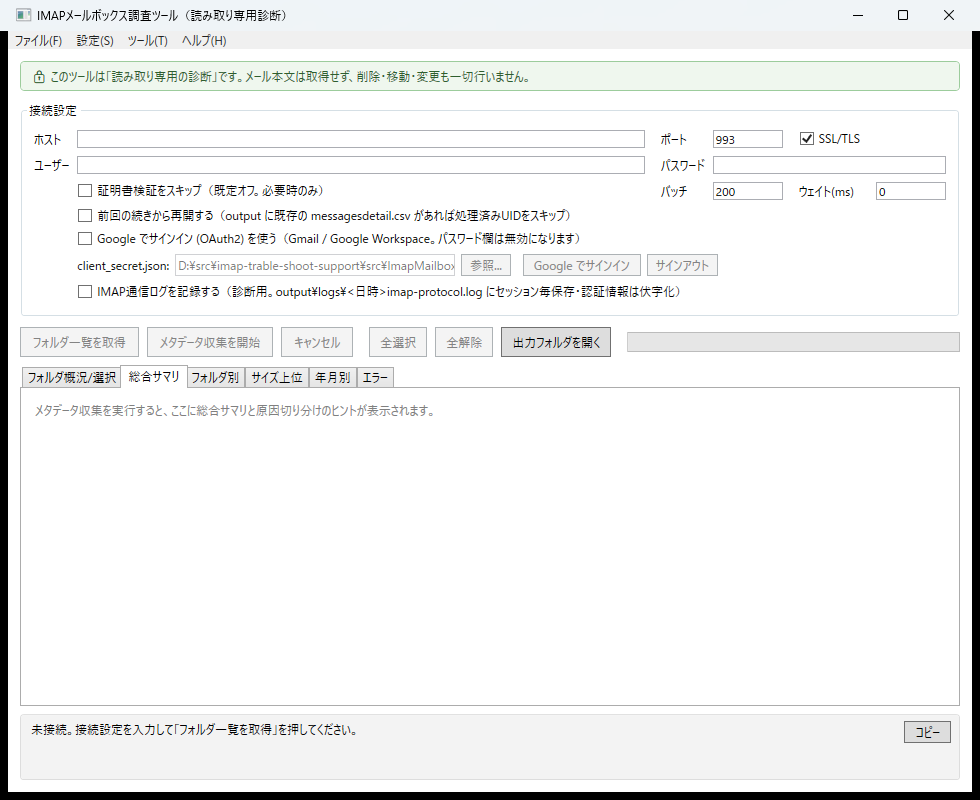Open the 設定(S) menu
980x800 pixels.
[95, 41]
